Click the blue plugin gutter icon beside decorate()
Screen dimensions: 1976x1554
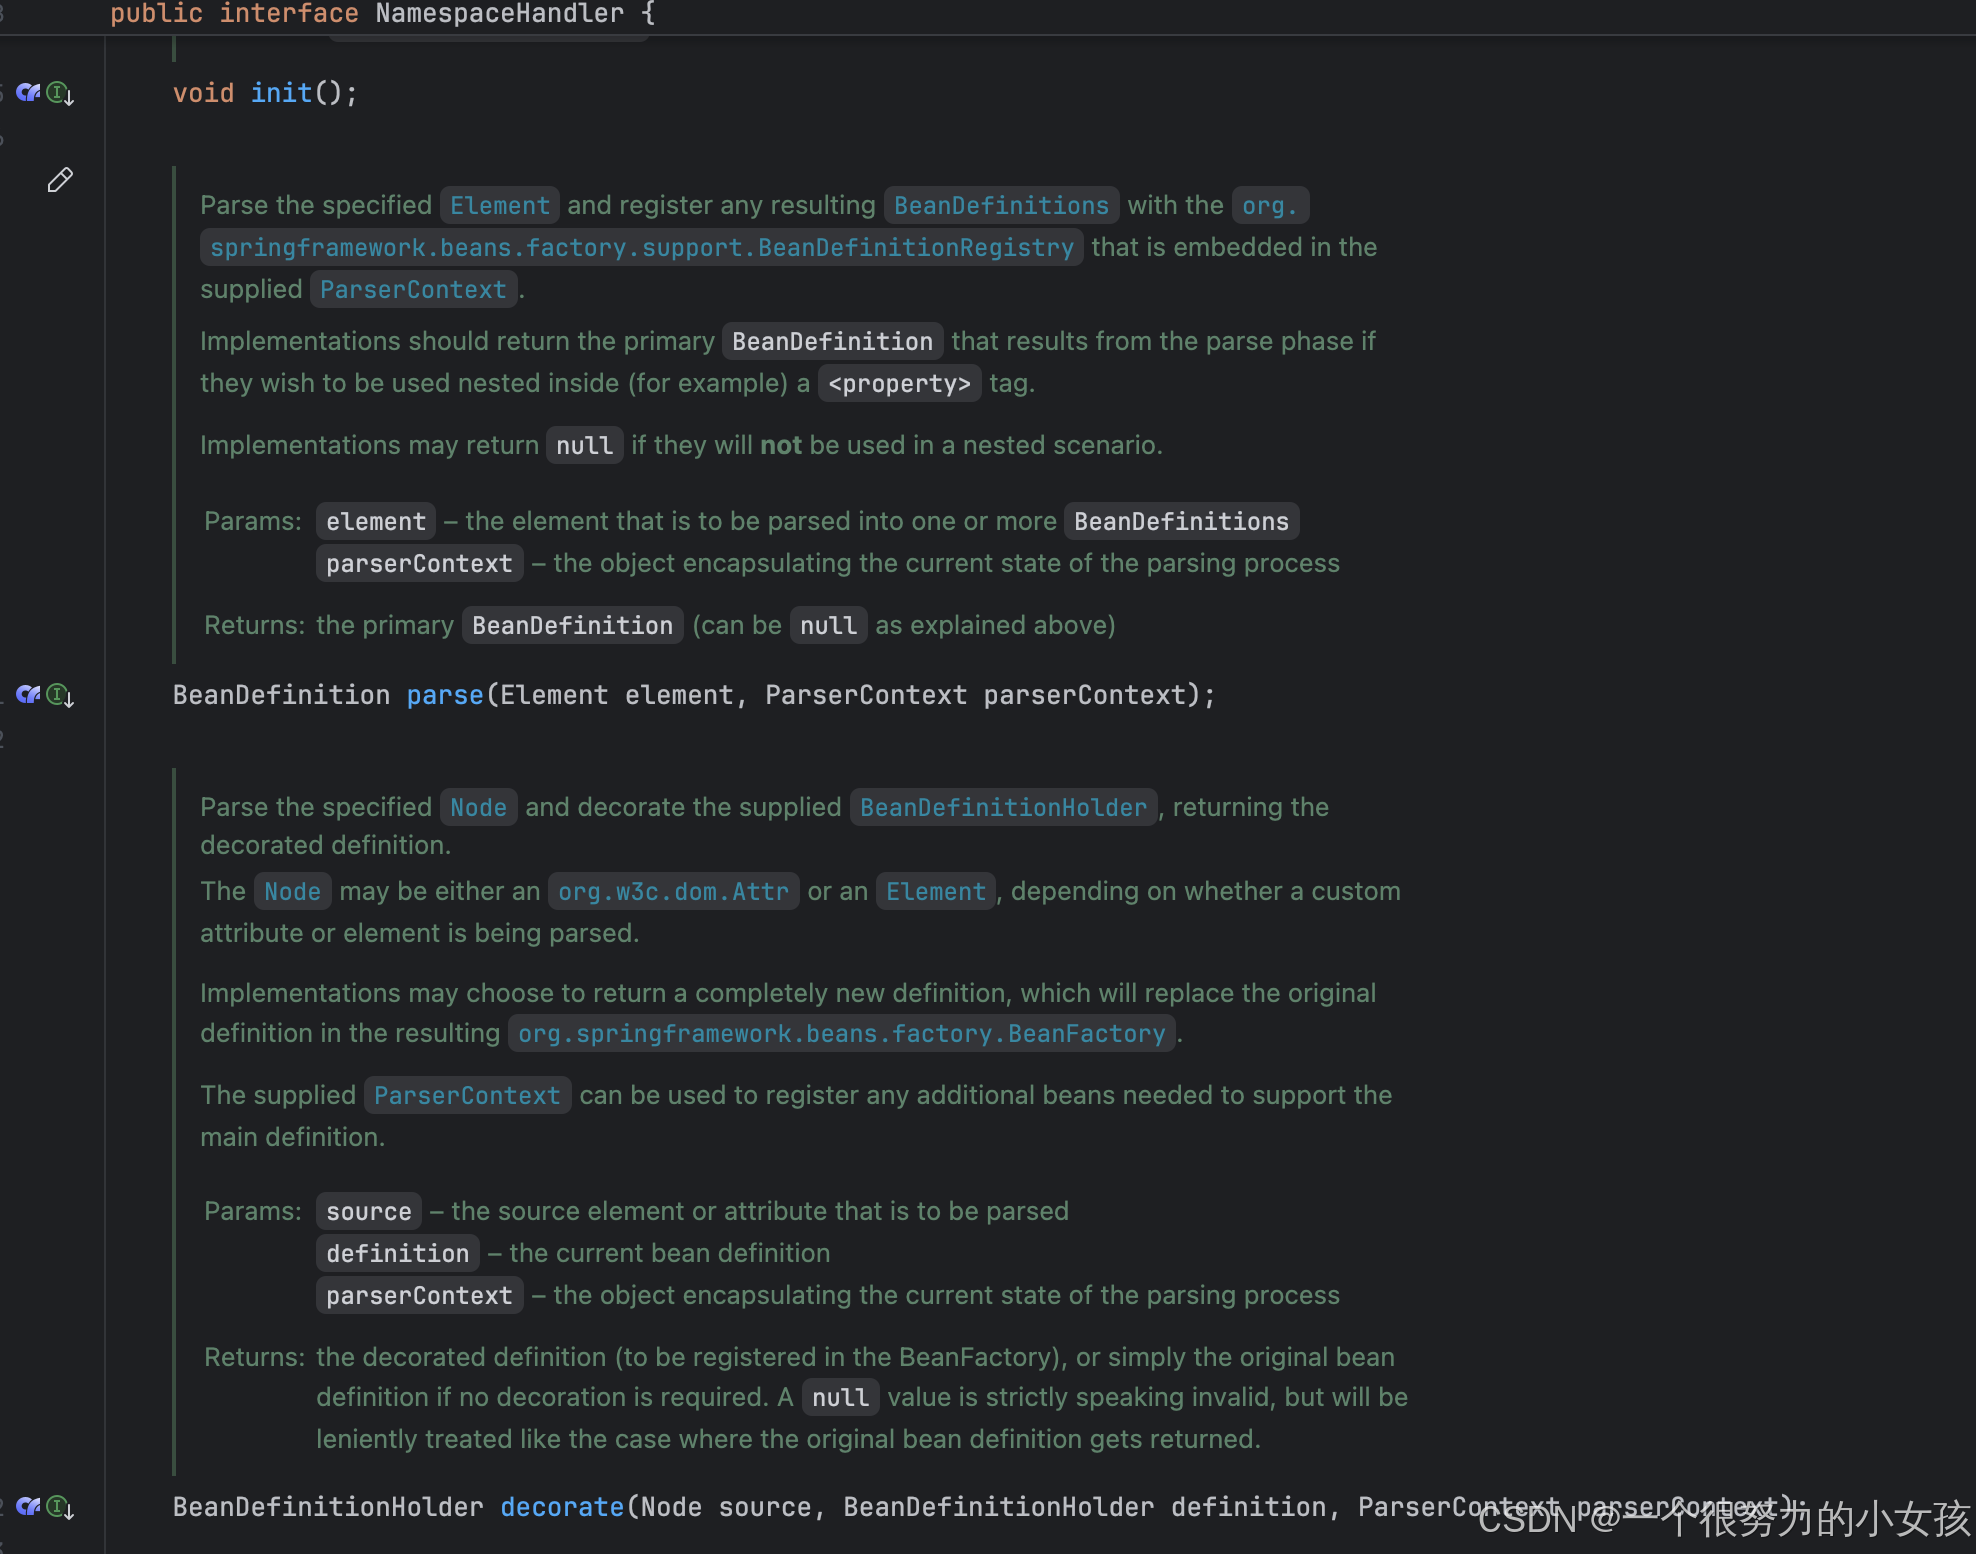[28, 1506]
